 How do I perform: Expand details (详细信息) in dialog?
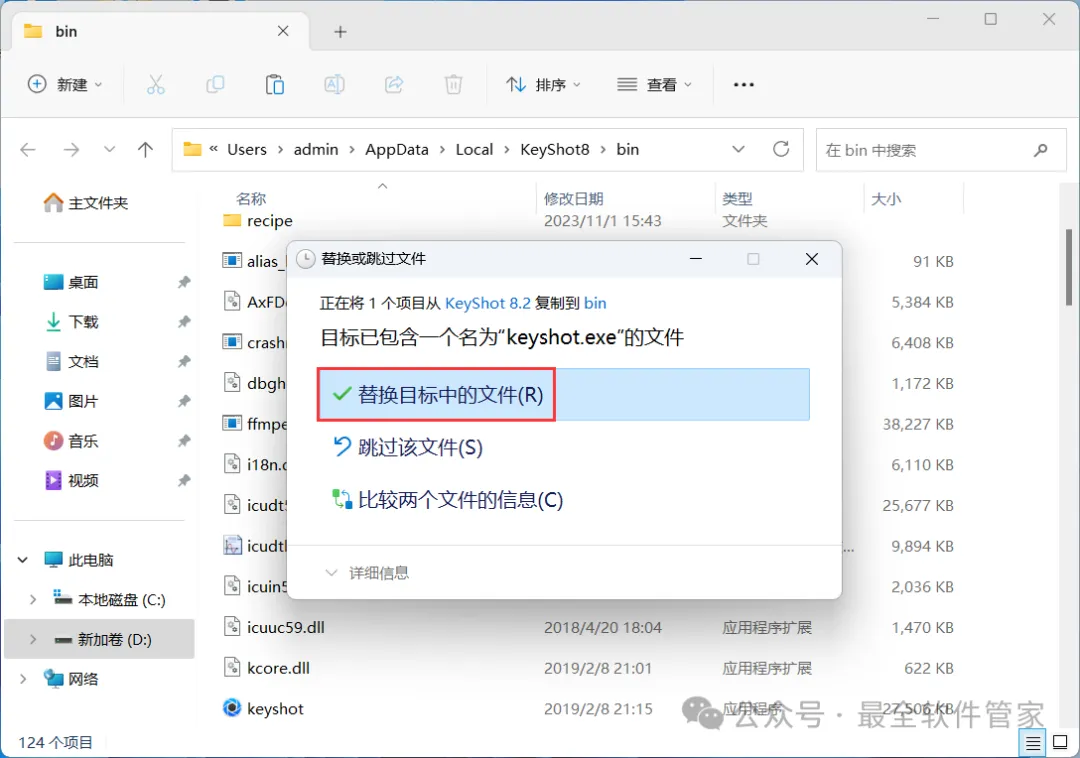367,573
